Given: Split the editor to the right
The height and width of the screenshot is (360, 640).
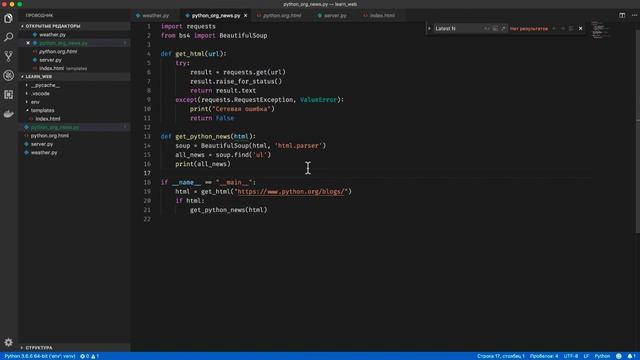Looking at the screenshot, I should [622, 15].
